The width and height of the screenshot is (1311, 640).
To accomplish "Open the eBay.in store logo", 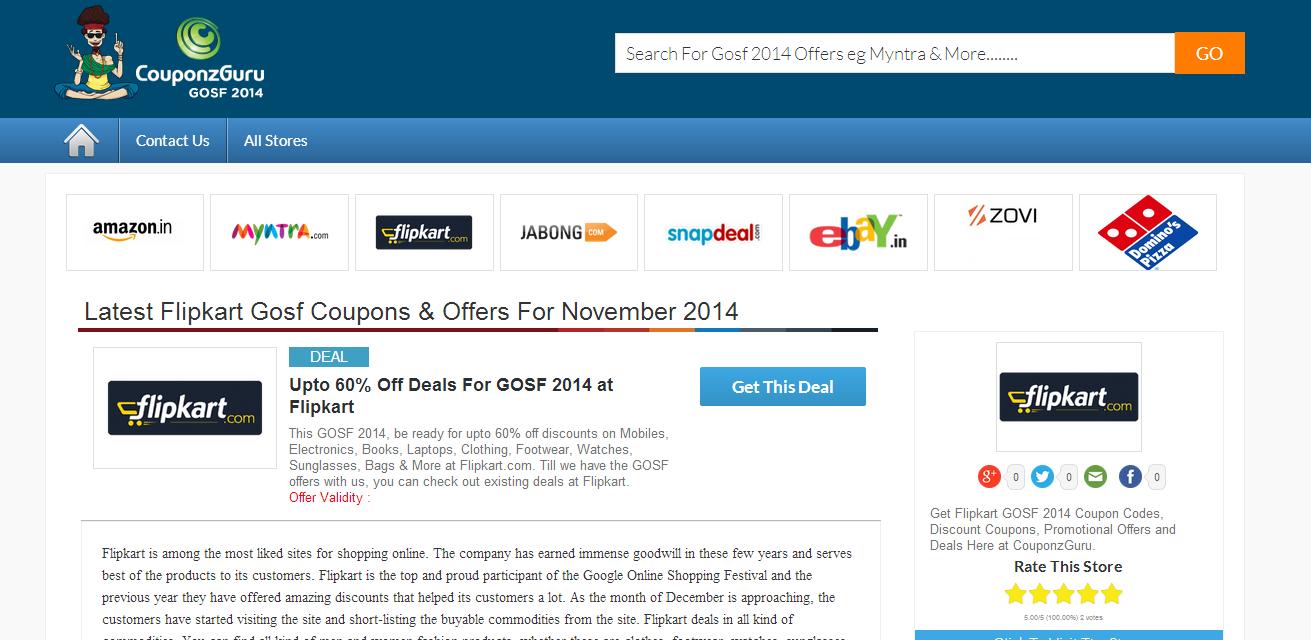I will tap(858, 232).
